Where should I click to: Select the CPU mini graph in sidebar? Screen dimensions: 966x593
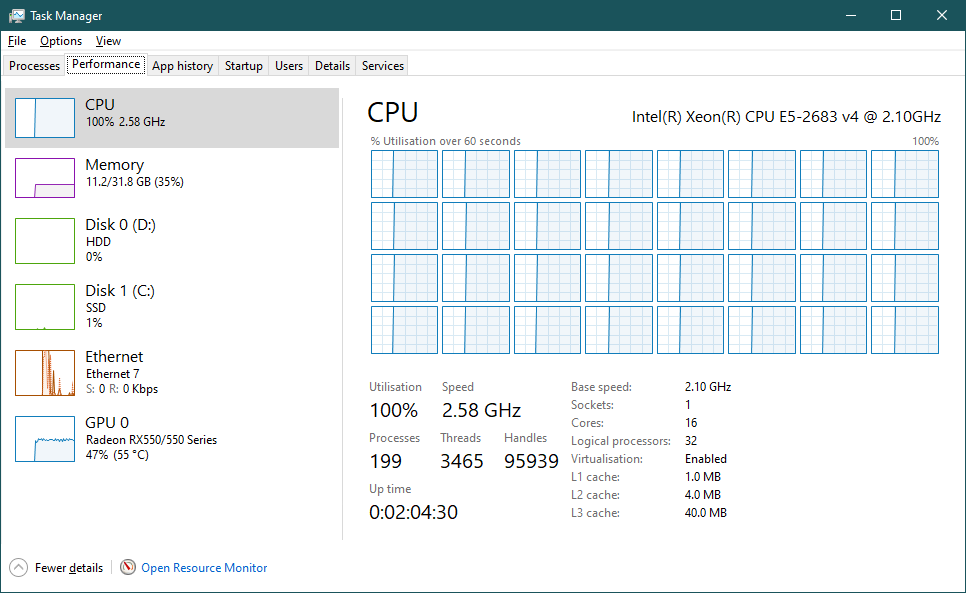click(x=45, y=118)
